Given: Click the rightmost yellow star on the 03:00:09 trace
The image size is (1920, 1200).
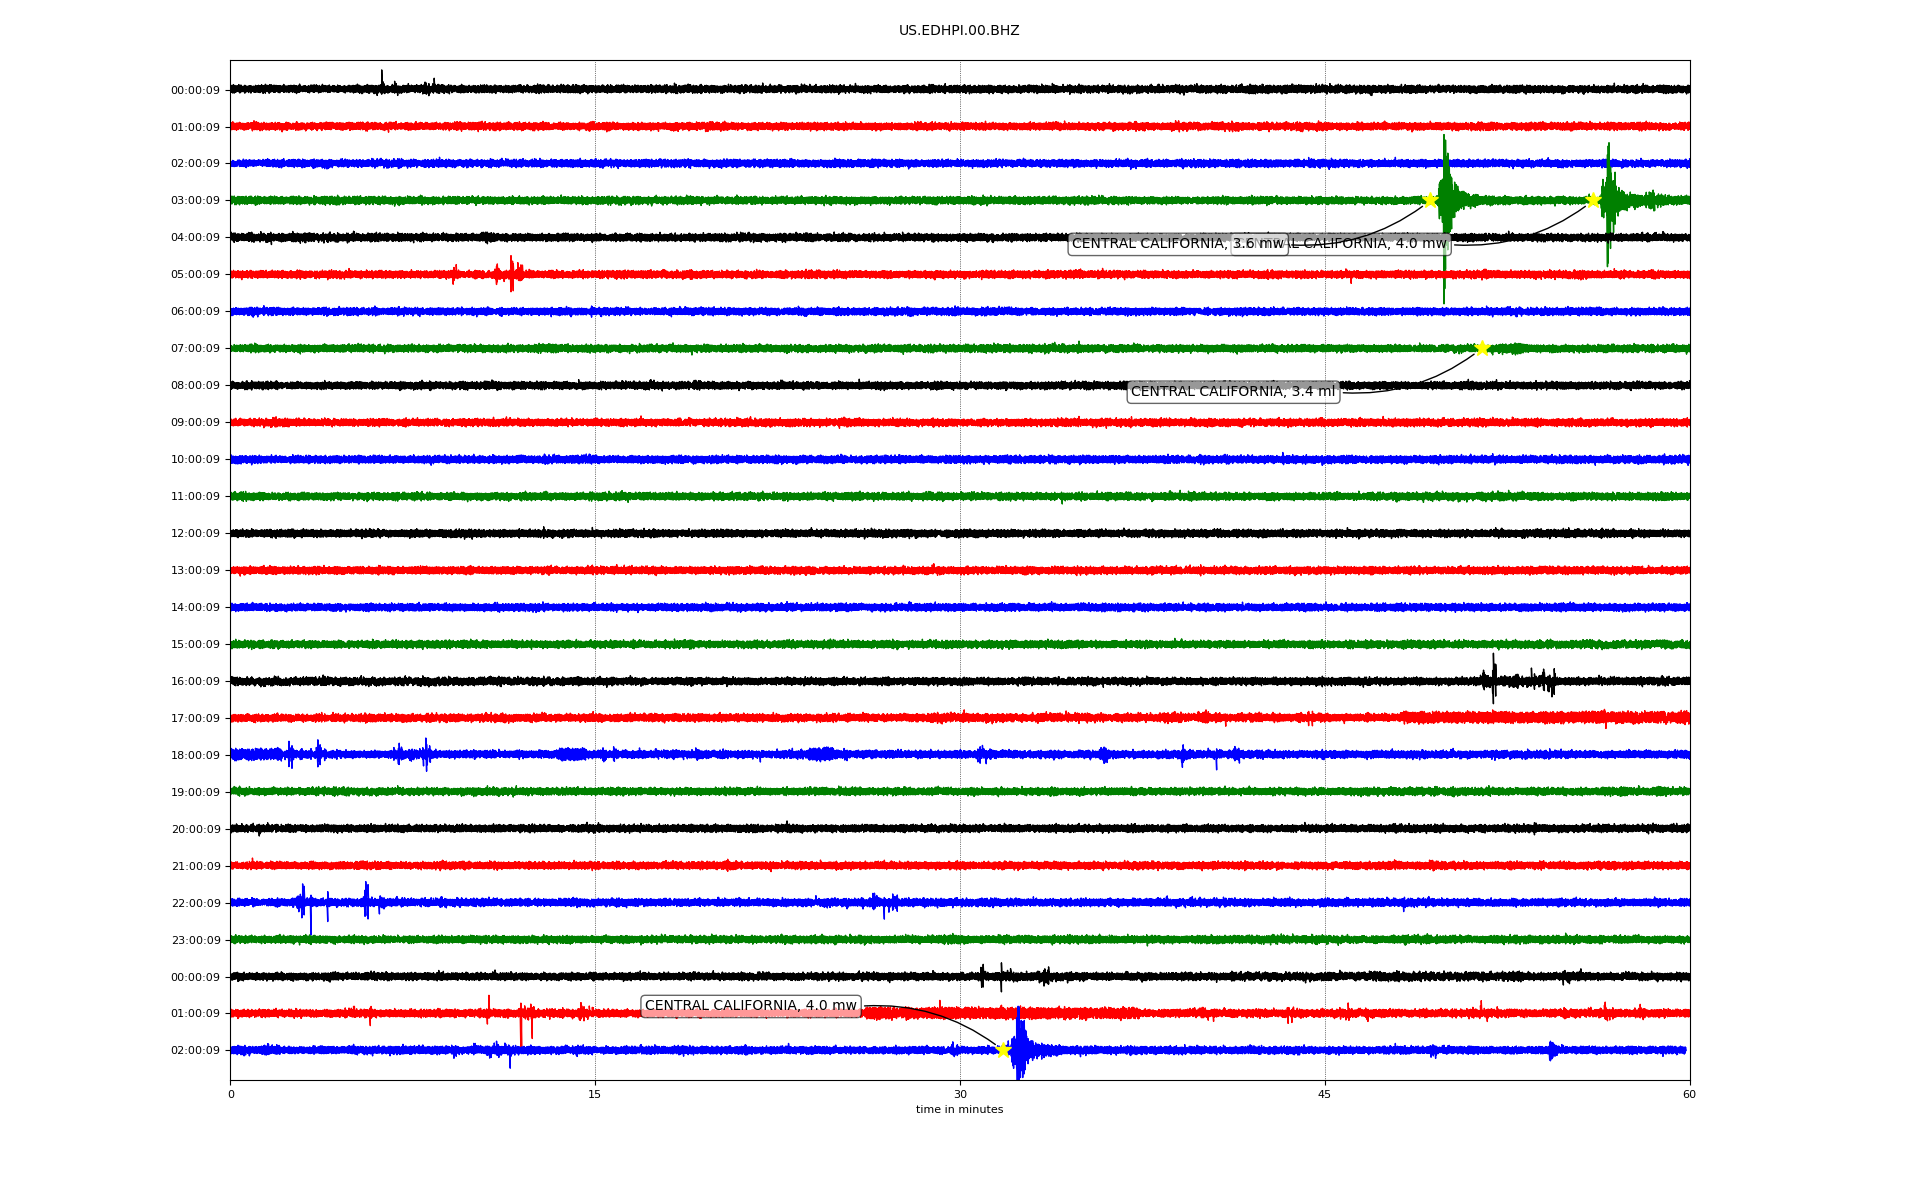Looking at the screenshot, I should [1593, 200].
